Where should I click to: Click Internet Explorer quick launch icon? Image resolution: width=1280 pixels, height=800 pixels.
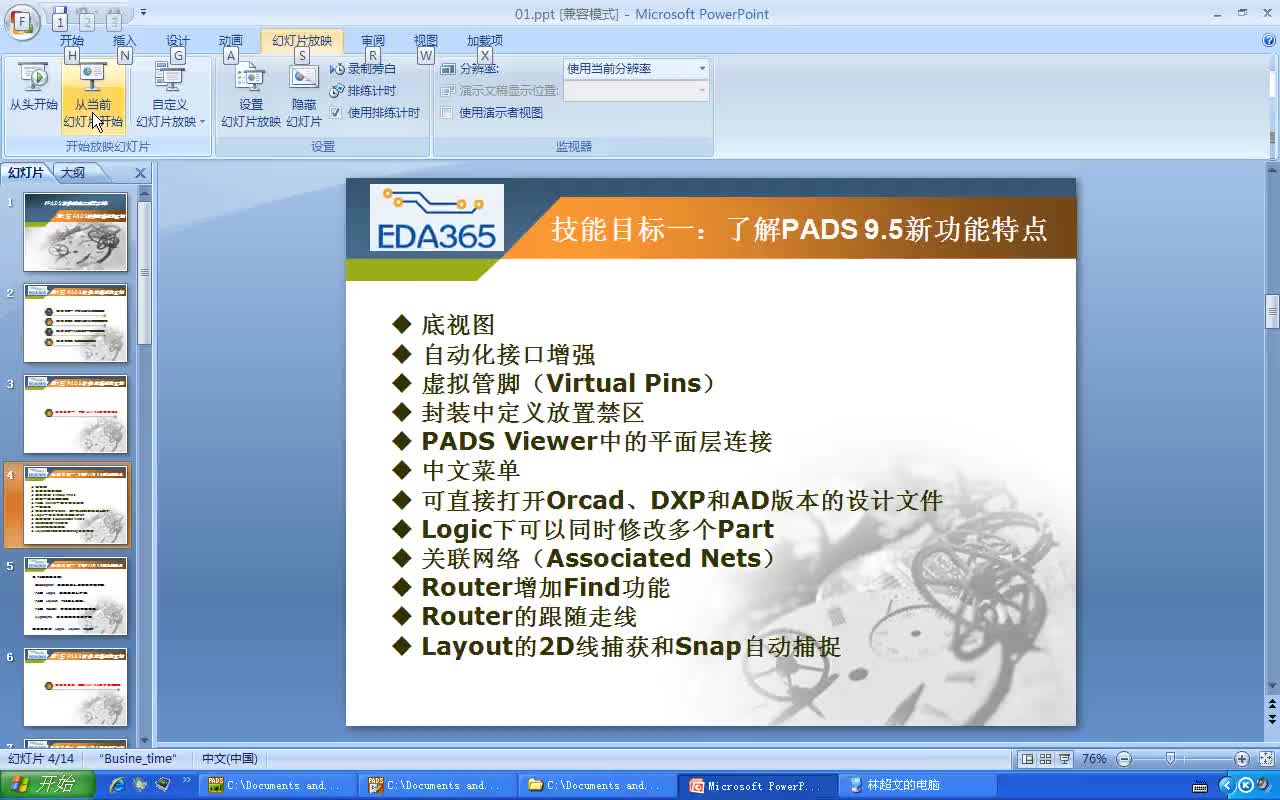click(x=117, y=785)
